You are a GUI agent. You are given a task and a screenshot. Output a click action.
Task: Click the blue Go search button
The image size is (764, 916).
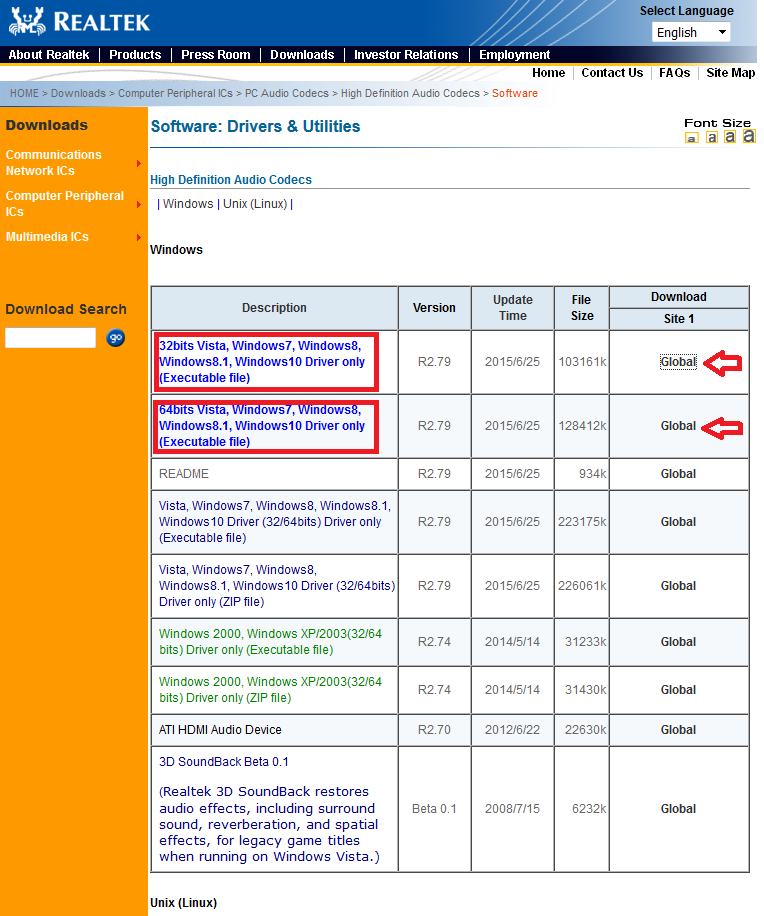tap(116, 338)
